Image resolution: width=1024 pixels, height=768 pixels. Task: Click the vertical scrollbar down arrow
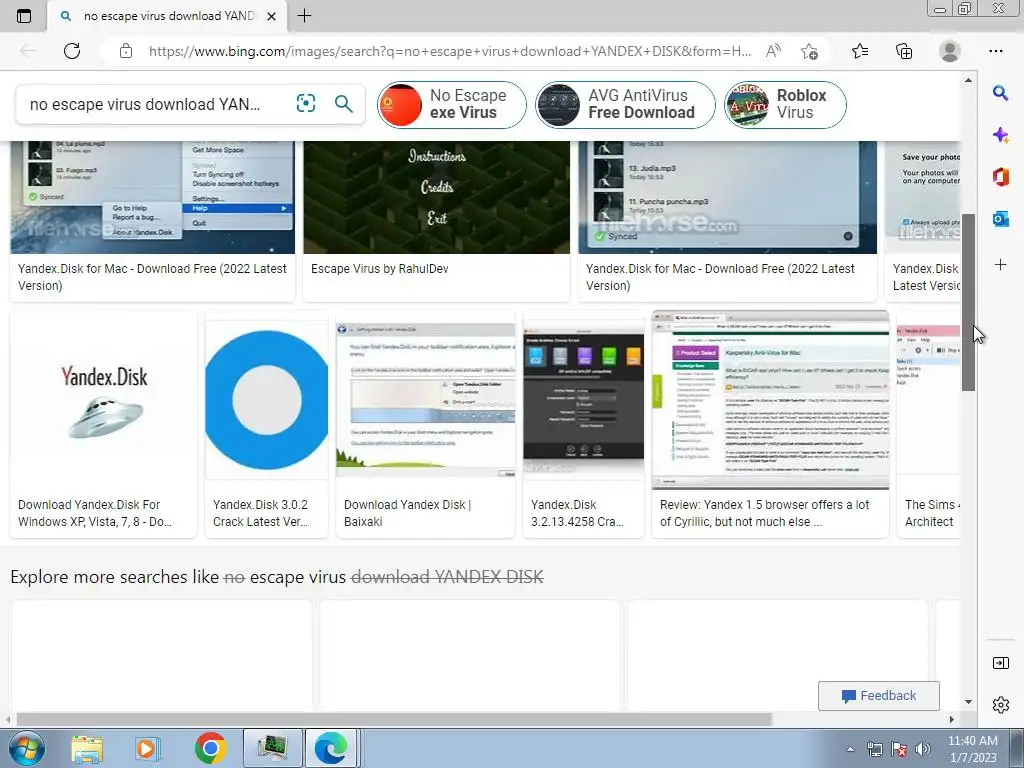point(968,702)
